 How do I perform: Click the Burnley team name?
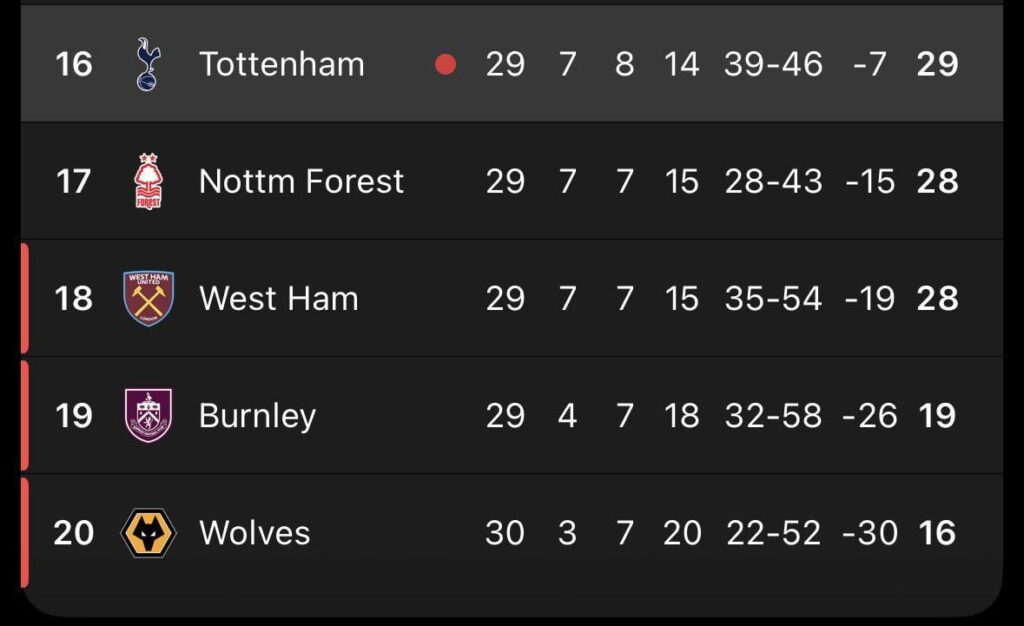tap(256, 415)
